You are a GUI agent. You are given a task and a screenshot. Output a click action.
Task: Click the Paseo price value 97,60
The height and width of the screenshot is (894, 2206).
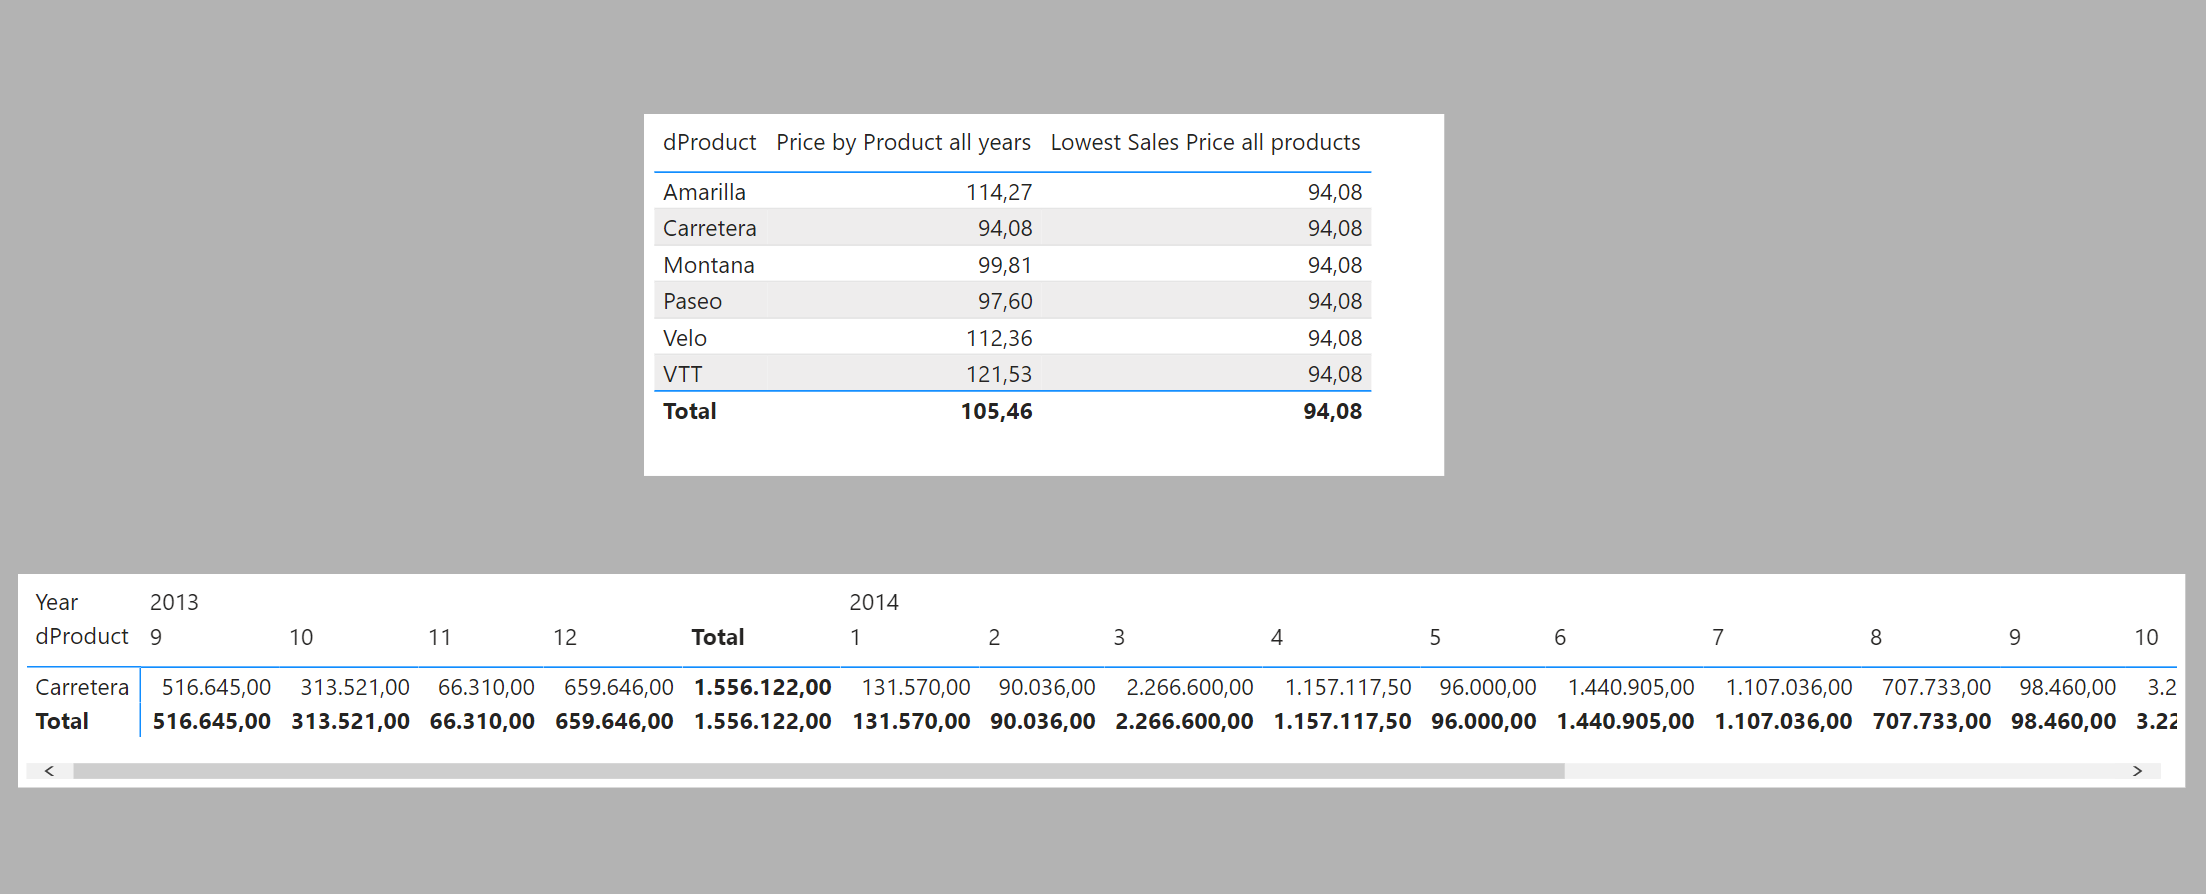click(x=1005, y=301)
